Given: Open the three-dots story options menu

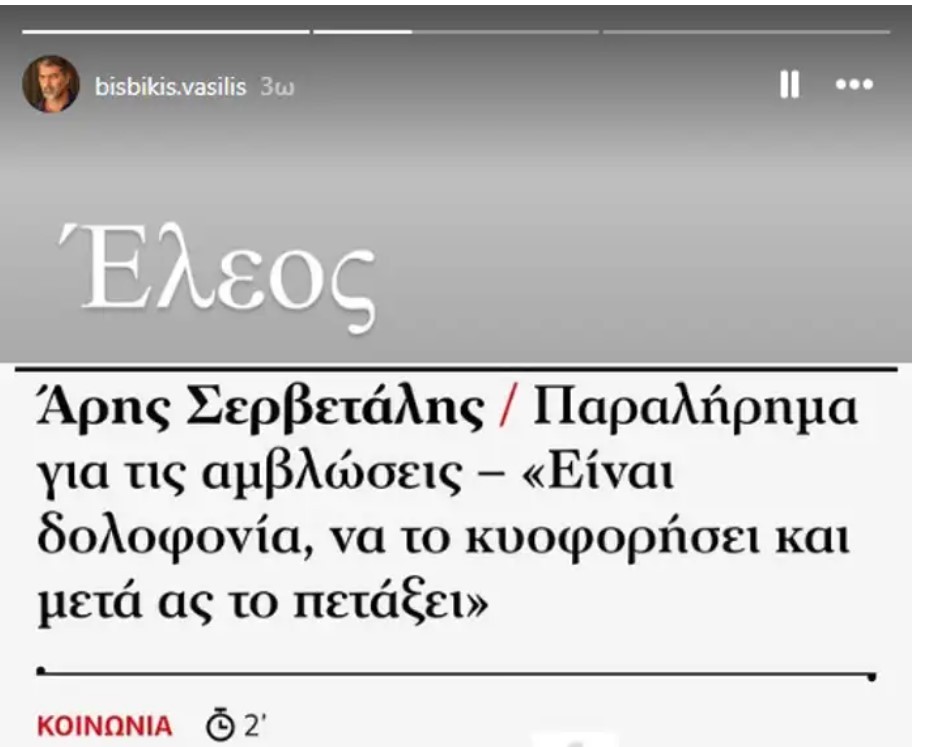Looking at the screenshot, I should point(854,85).
